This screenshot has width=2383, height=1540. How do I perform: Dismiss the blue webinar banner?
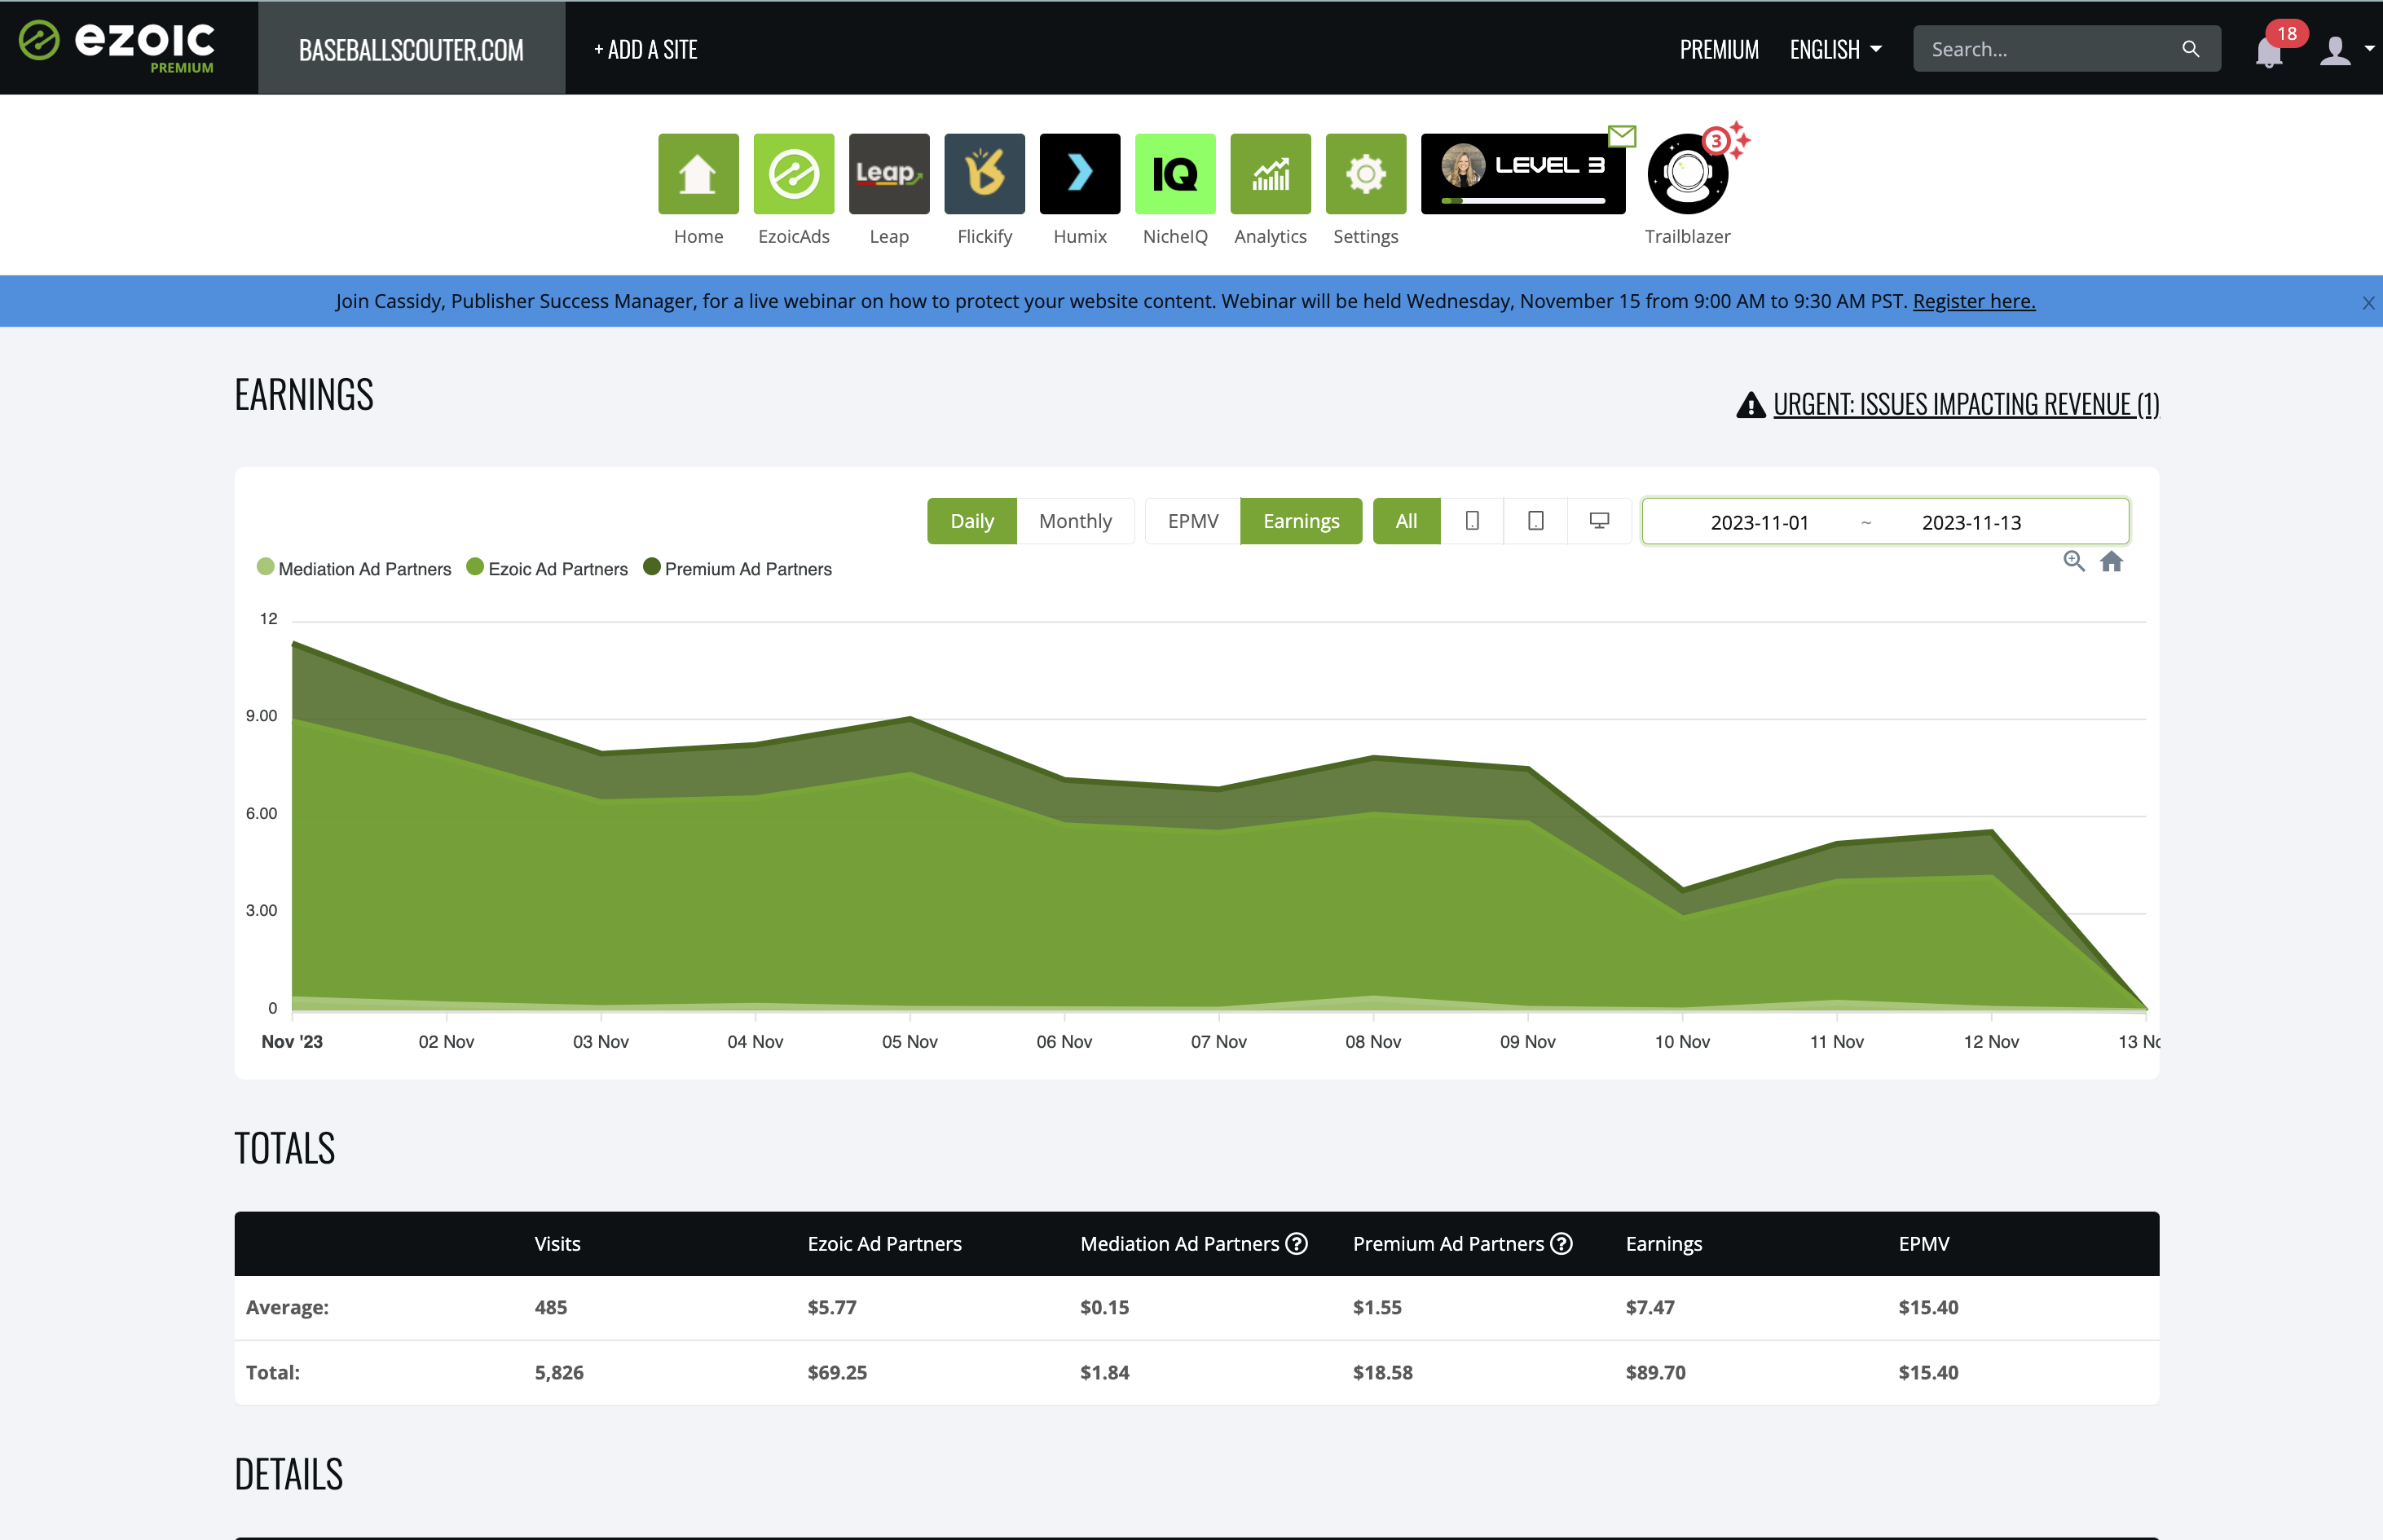point(2368,303)
